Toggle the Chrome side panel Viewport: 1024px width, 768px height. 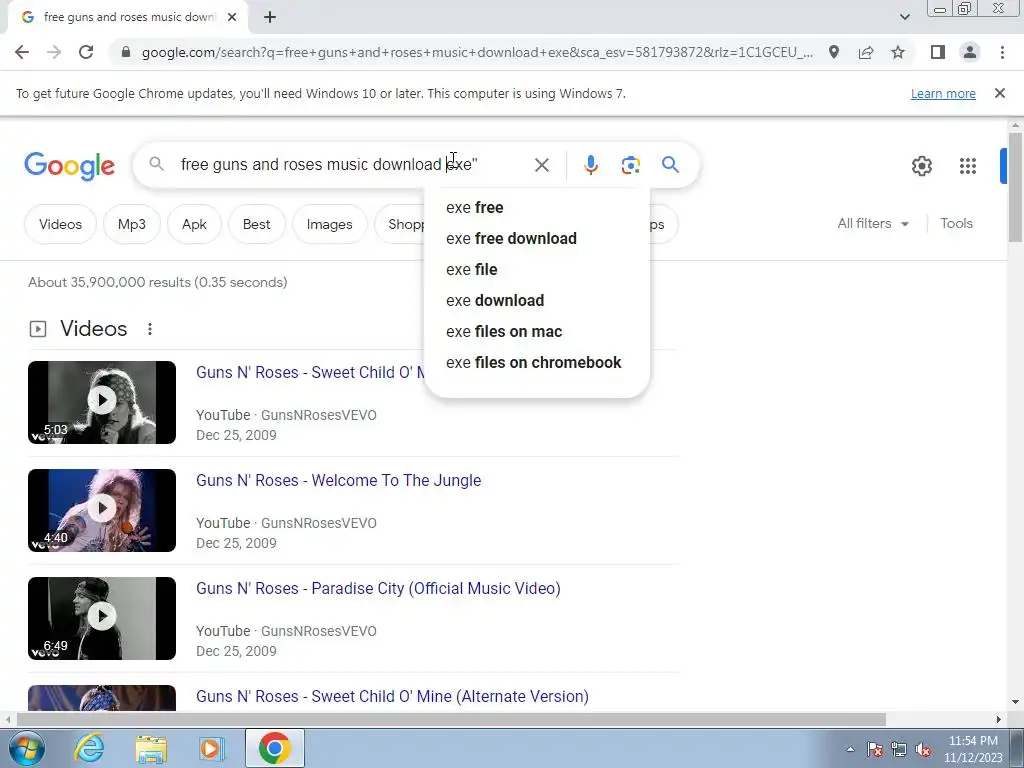[938, 52]
